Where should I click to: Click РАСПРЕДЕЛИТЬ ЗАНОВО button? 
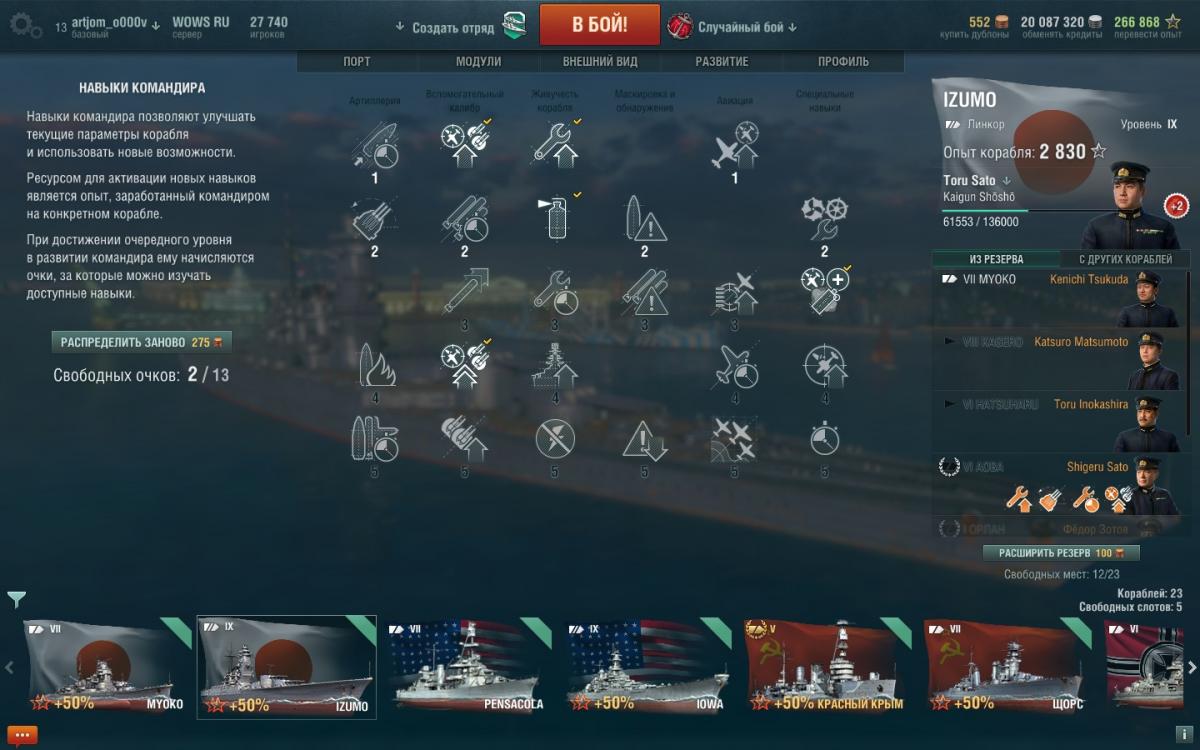(141, 342)
